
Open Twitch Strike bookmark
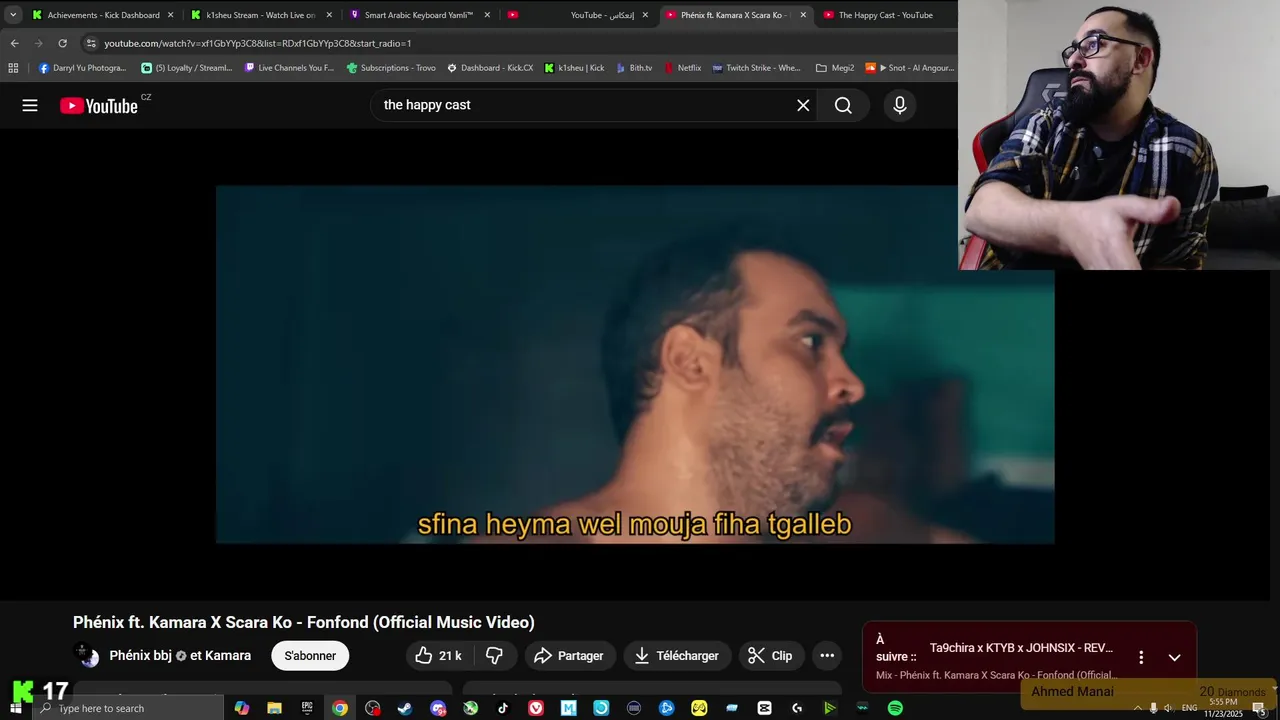756,68
